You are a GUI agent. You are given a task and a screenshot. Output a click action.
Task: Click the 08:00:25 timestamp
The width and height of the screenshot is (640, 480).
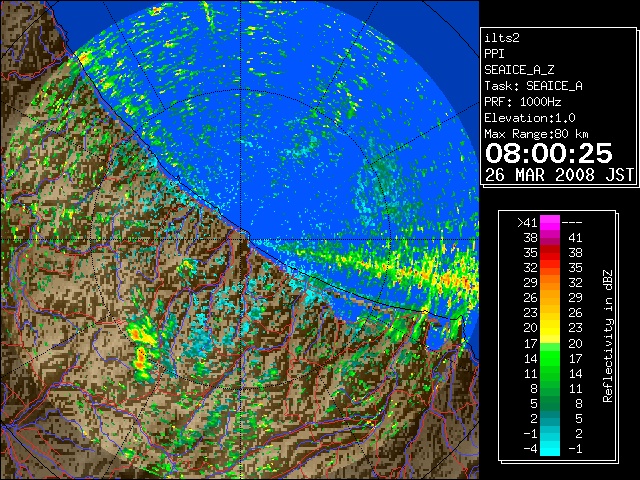[549, 153]
